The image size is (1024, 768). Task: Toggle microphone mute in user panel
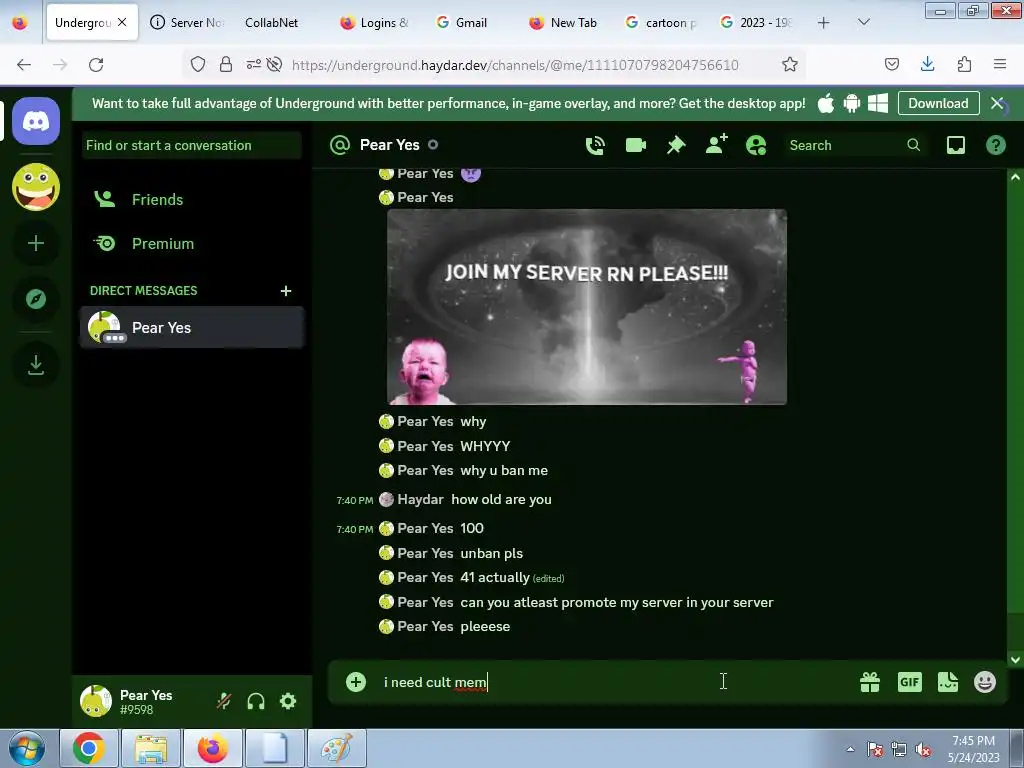[224, 701]
